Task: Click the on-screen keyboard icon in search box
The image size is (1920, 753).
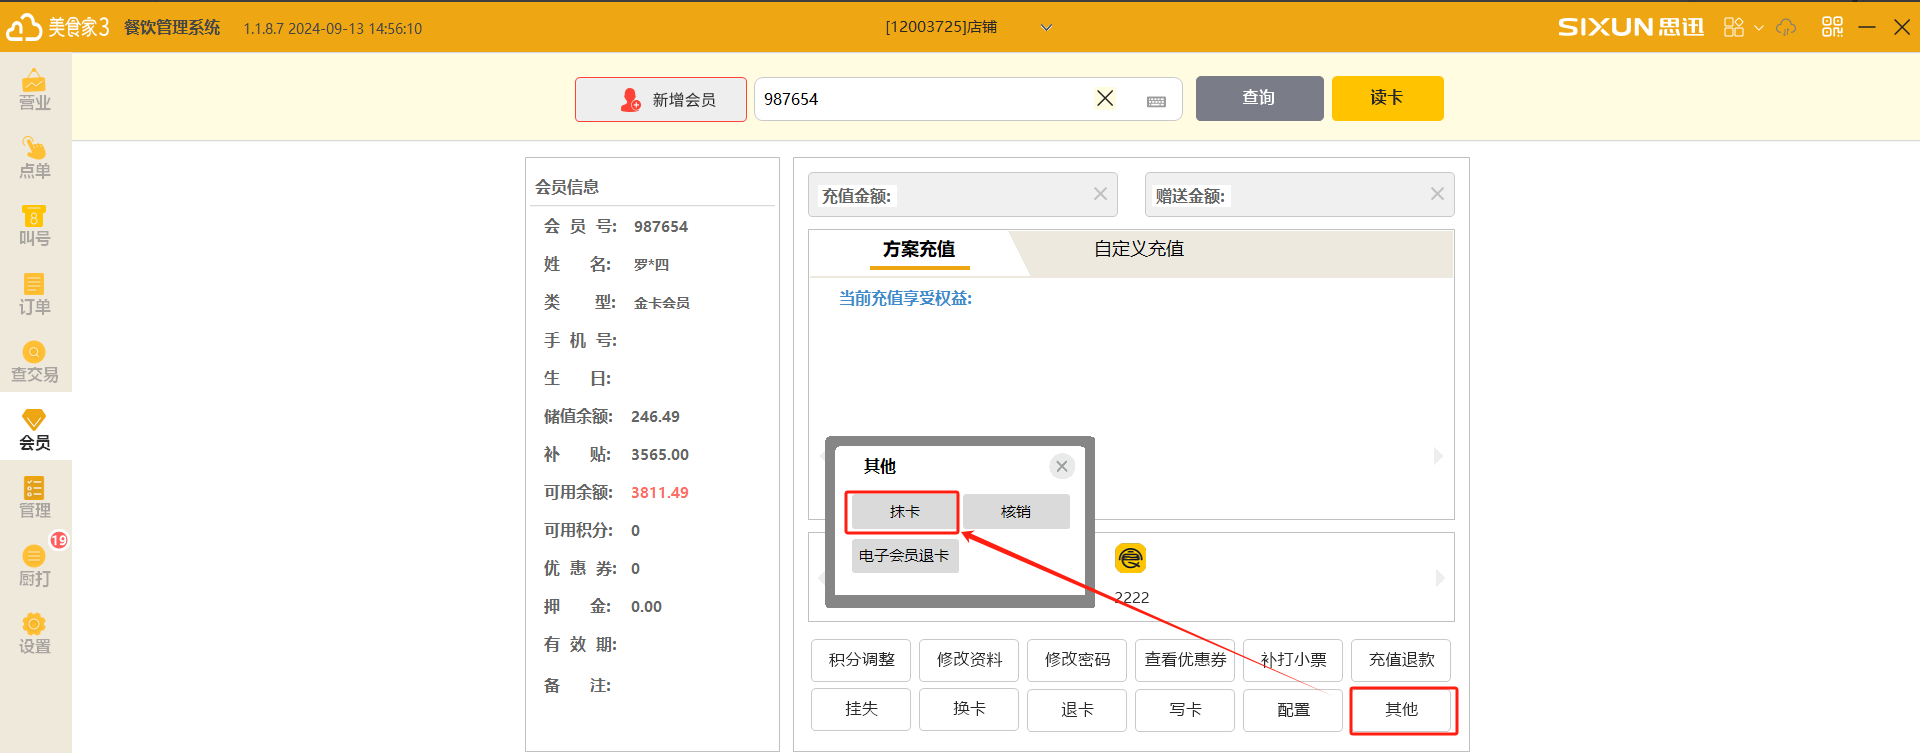Action: 1156,100
